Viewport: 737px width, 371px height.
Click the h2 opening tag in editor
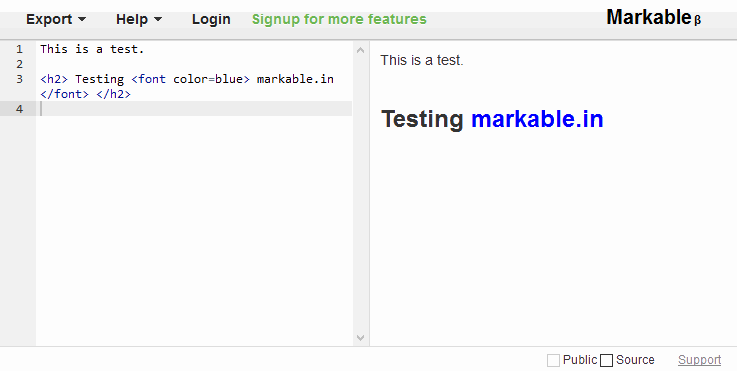(x=54, y=79)
